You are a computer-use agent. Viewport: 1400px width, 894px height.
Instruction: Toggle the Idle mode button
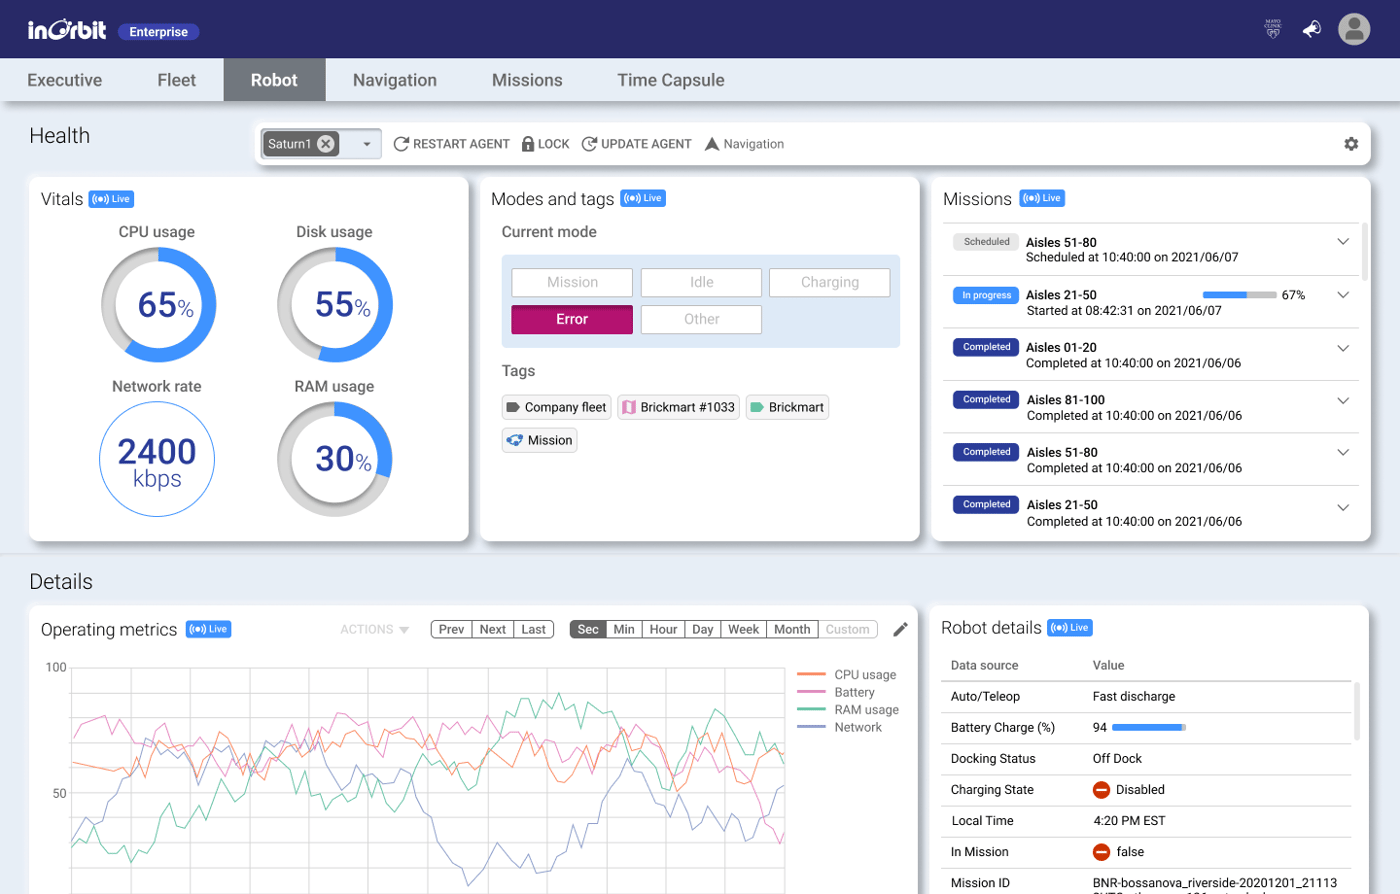(x=700, y=282)
